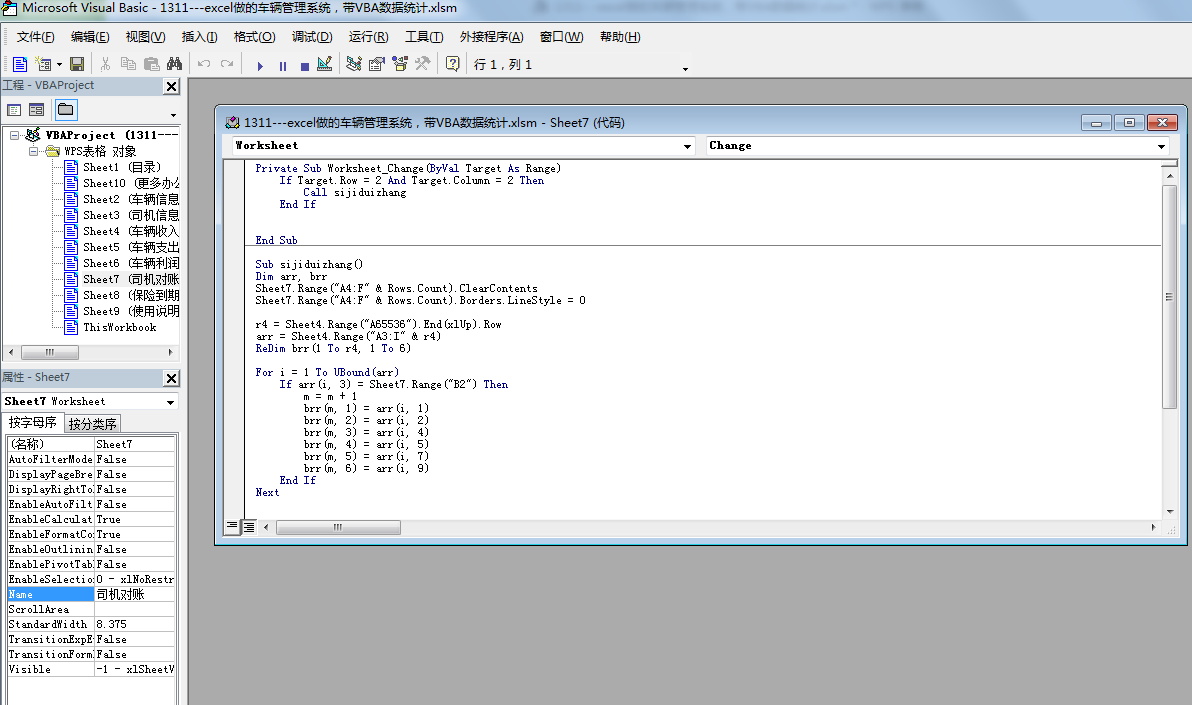Collapse the WPS表格 对象 folder node
Image resolution: width=1192 pixels, height=705 pixels.
33,151
